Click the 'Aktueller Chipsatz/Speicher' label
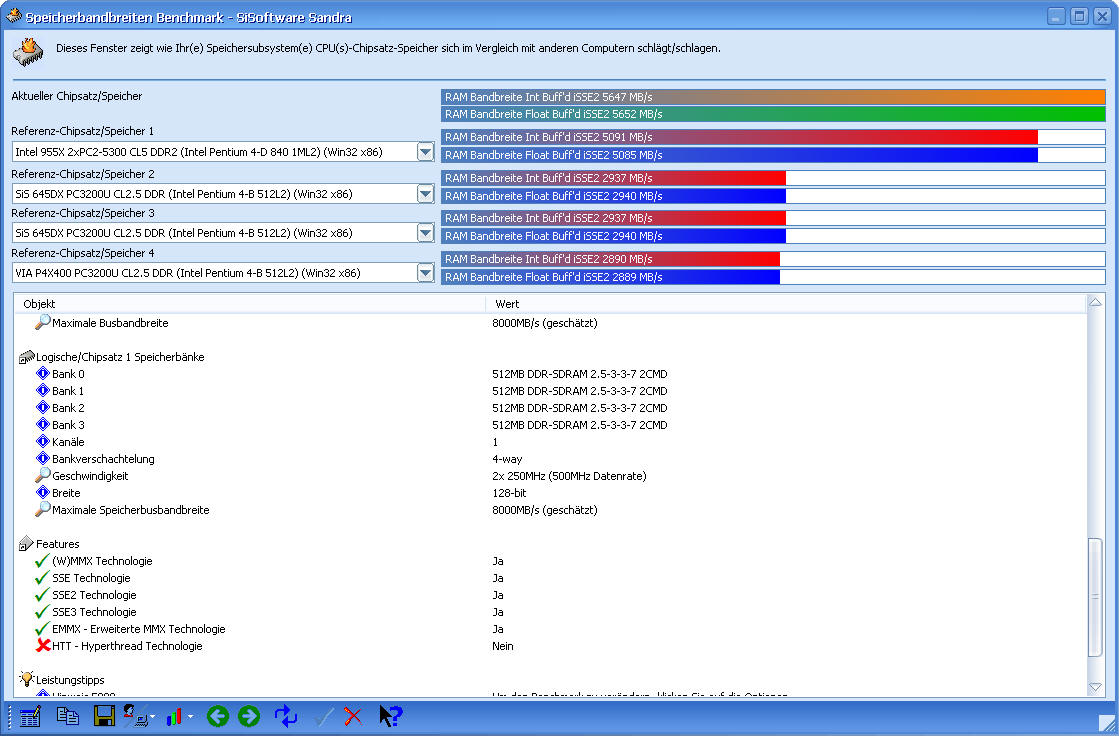This screenshot has height=736, width=1119. [x=77, y=96]
